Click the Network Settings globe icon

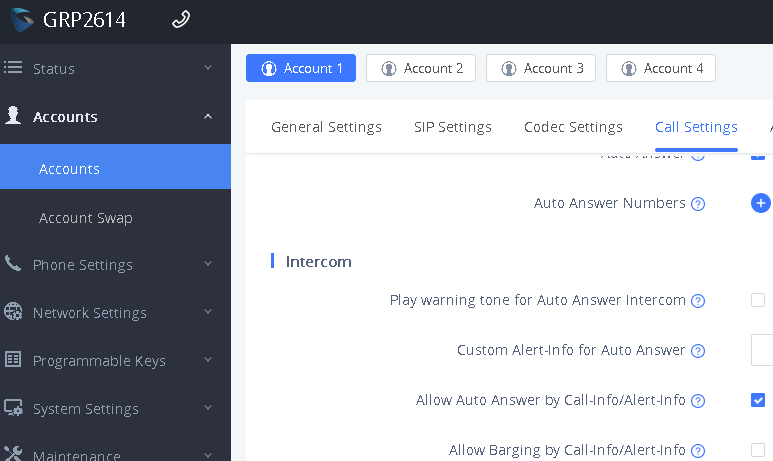[13, 312]
